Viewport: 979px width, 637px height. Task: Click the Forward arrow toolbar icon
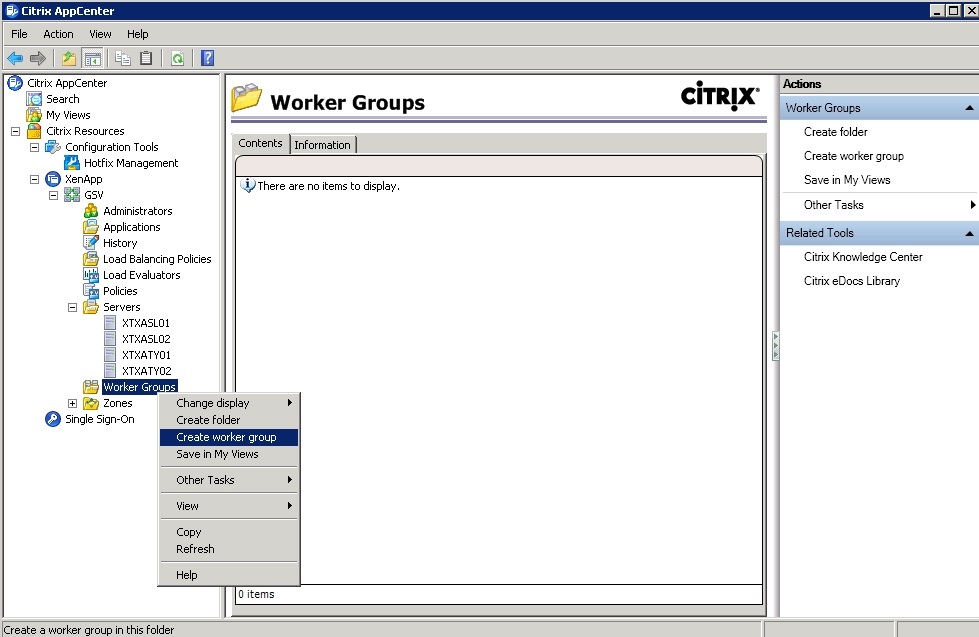38,59
